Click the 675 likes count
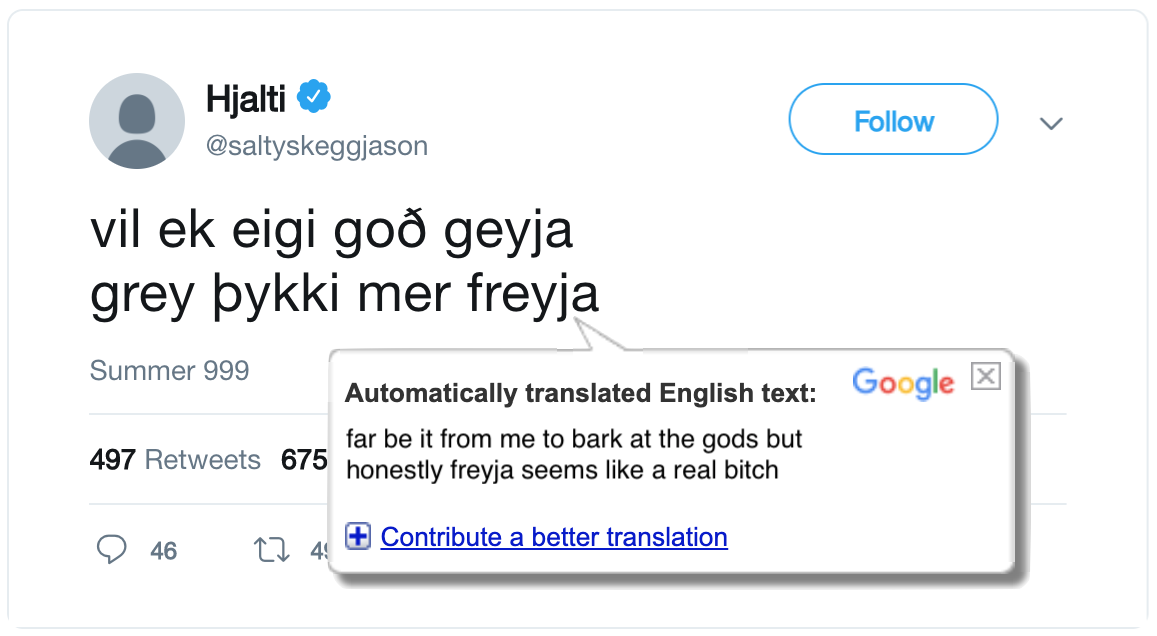Viewport: 1157px width, 636px height. click(x=304, y=460)
